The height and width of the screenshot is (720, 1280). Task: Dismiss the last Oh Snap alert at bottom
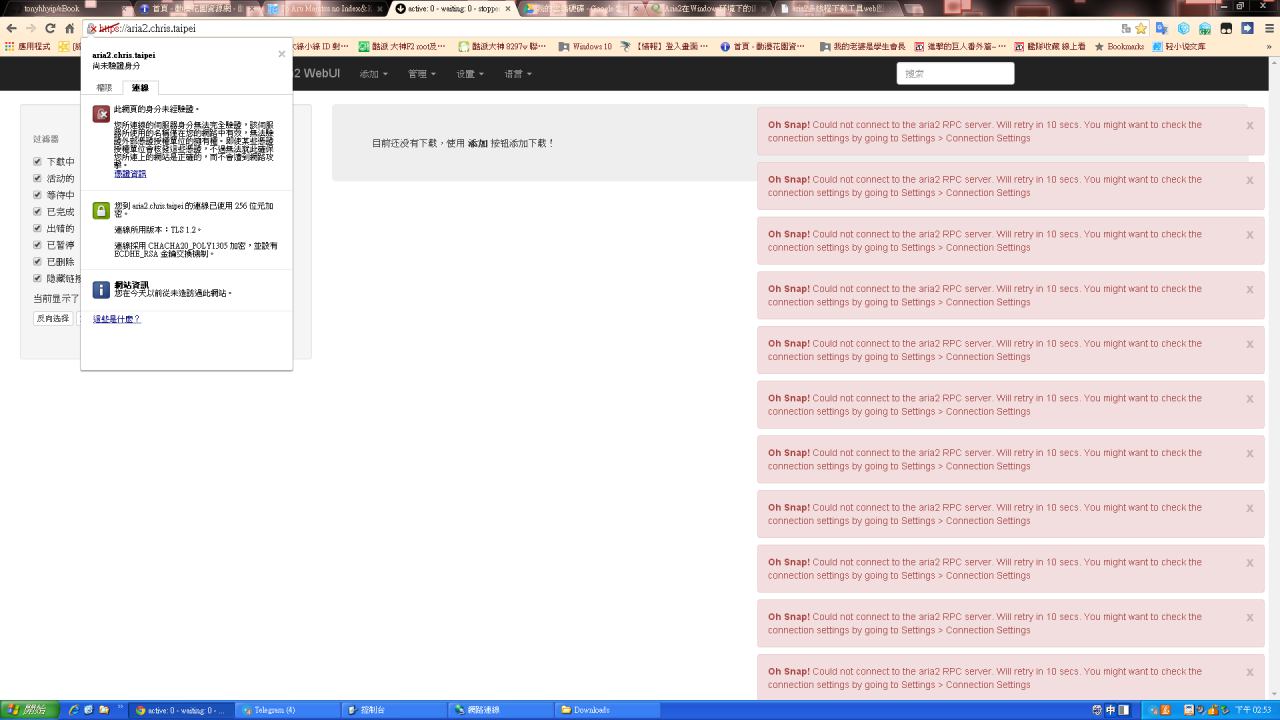(1250, 672)
